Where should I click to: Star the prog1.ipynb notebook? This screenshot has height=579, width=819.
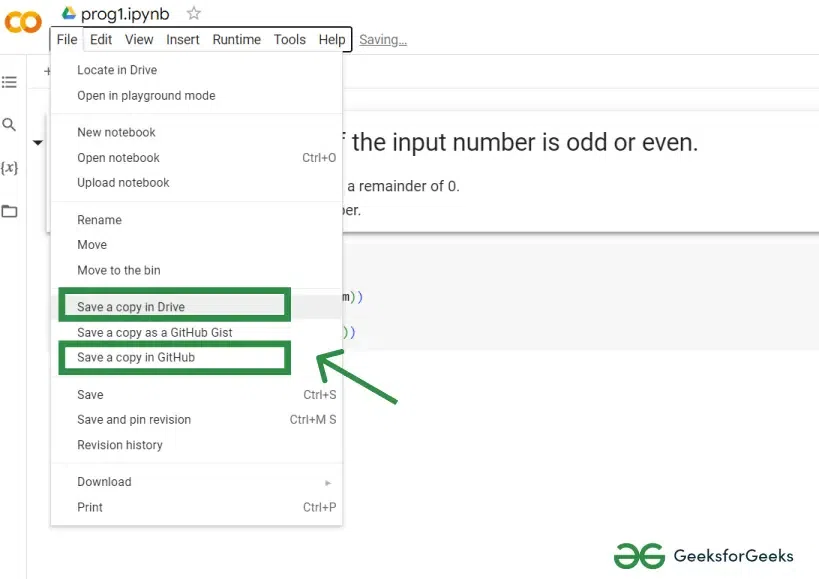point(193,13)
